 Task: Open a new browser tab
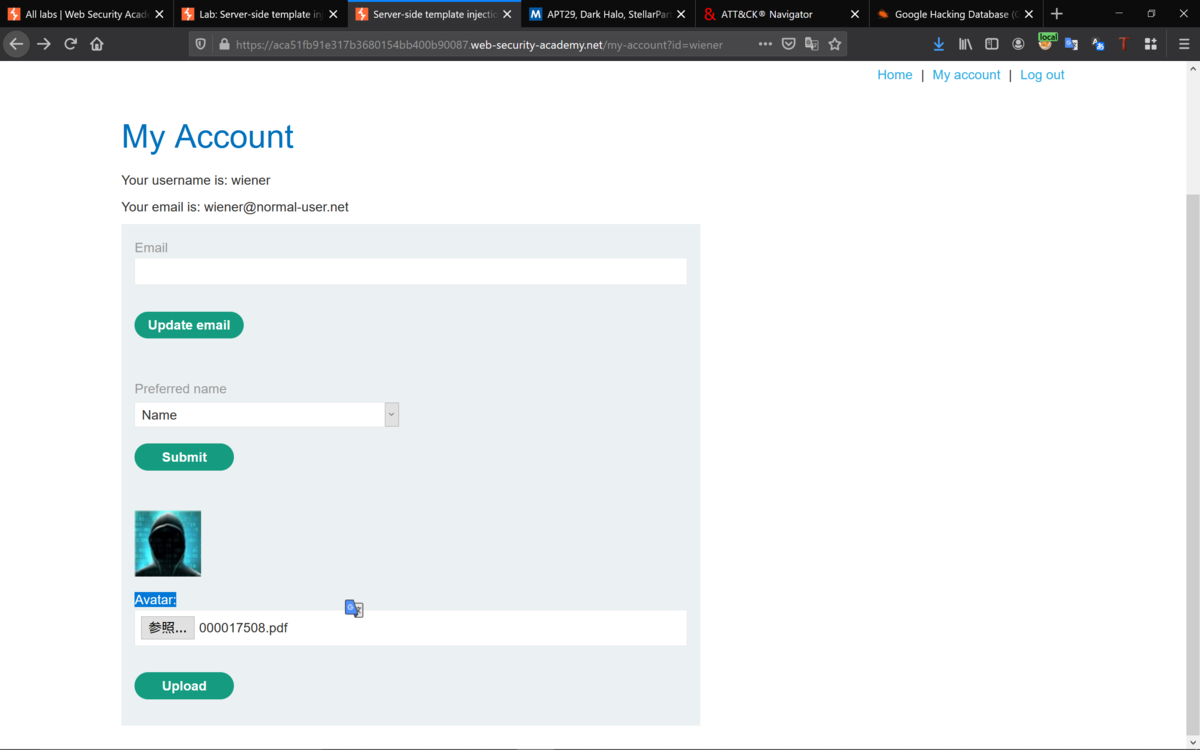[1056, 14]
